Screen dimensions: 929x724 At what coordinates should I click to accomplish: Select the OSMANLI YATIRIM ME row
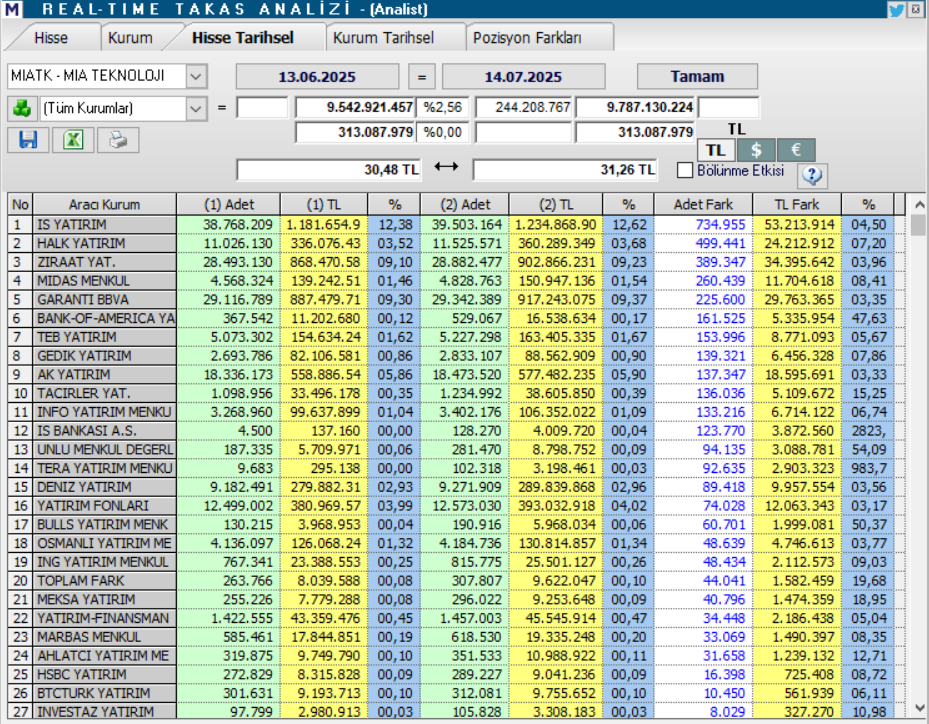(x=456, y=544)
